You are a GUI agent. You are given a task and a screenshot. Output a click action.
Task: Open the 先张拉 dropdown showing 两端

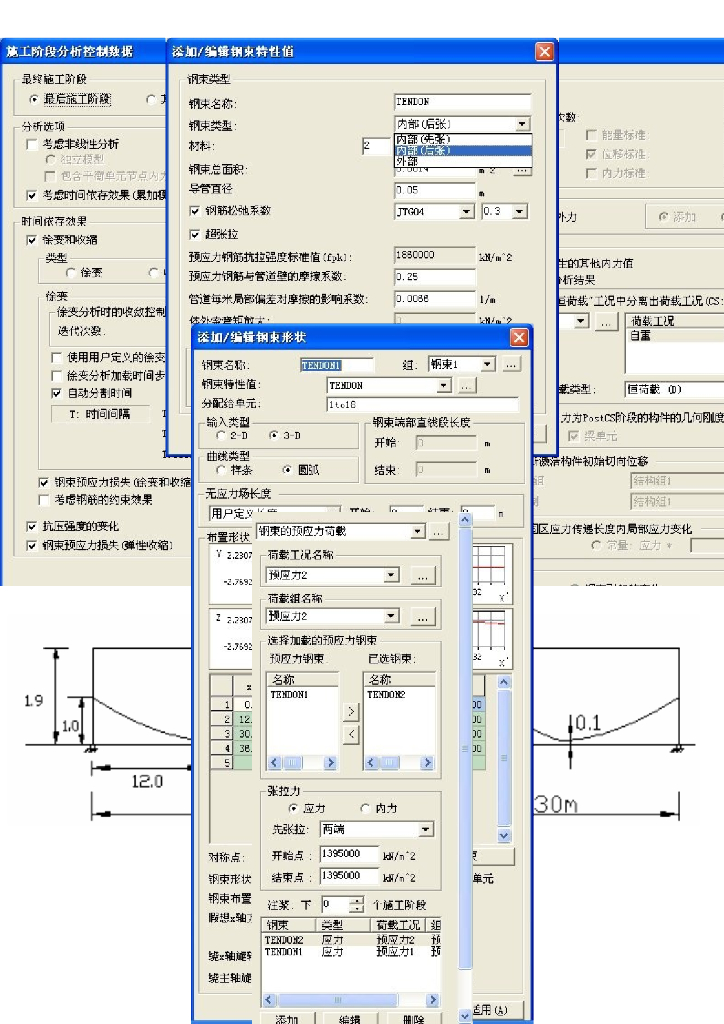point(425,829)
